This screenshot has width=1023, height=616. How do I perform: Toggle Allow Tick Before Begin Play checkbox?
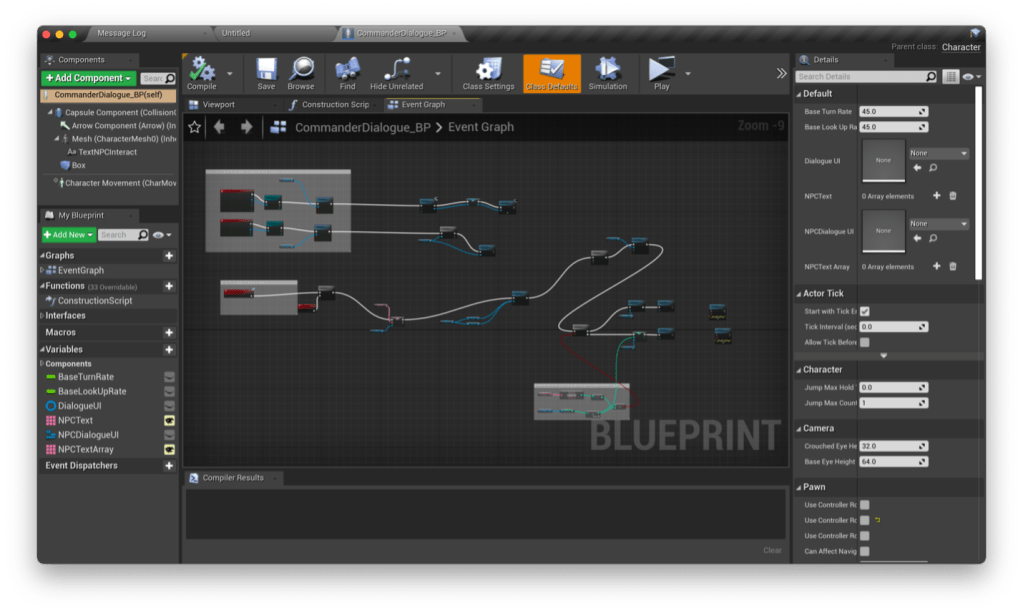tap(865, 342)
